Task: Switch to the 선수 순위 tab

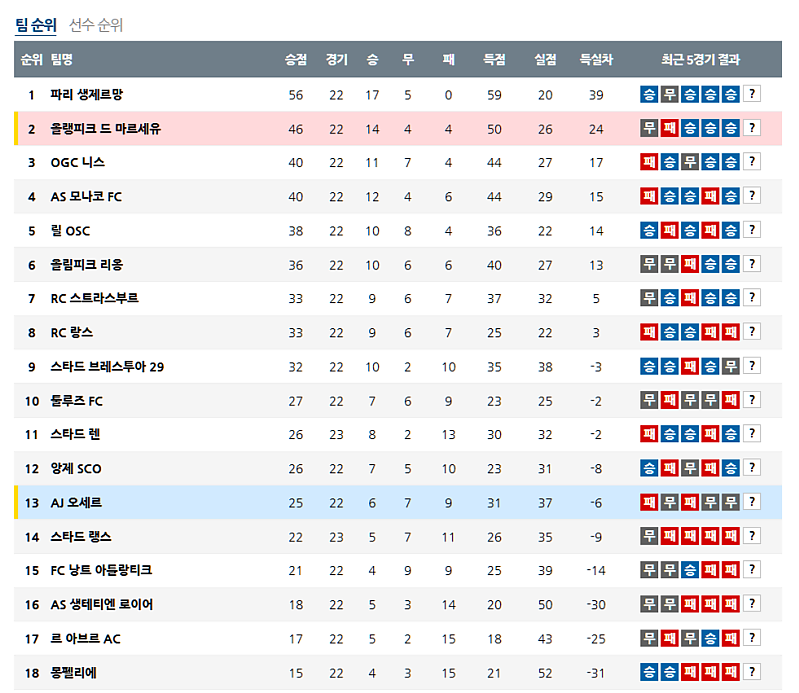Action: (96, 25)
